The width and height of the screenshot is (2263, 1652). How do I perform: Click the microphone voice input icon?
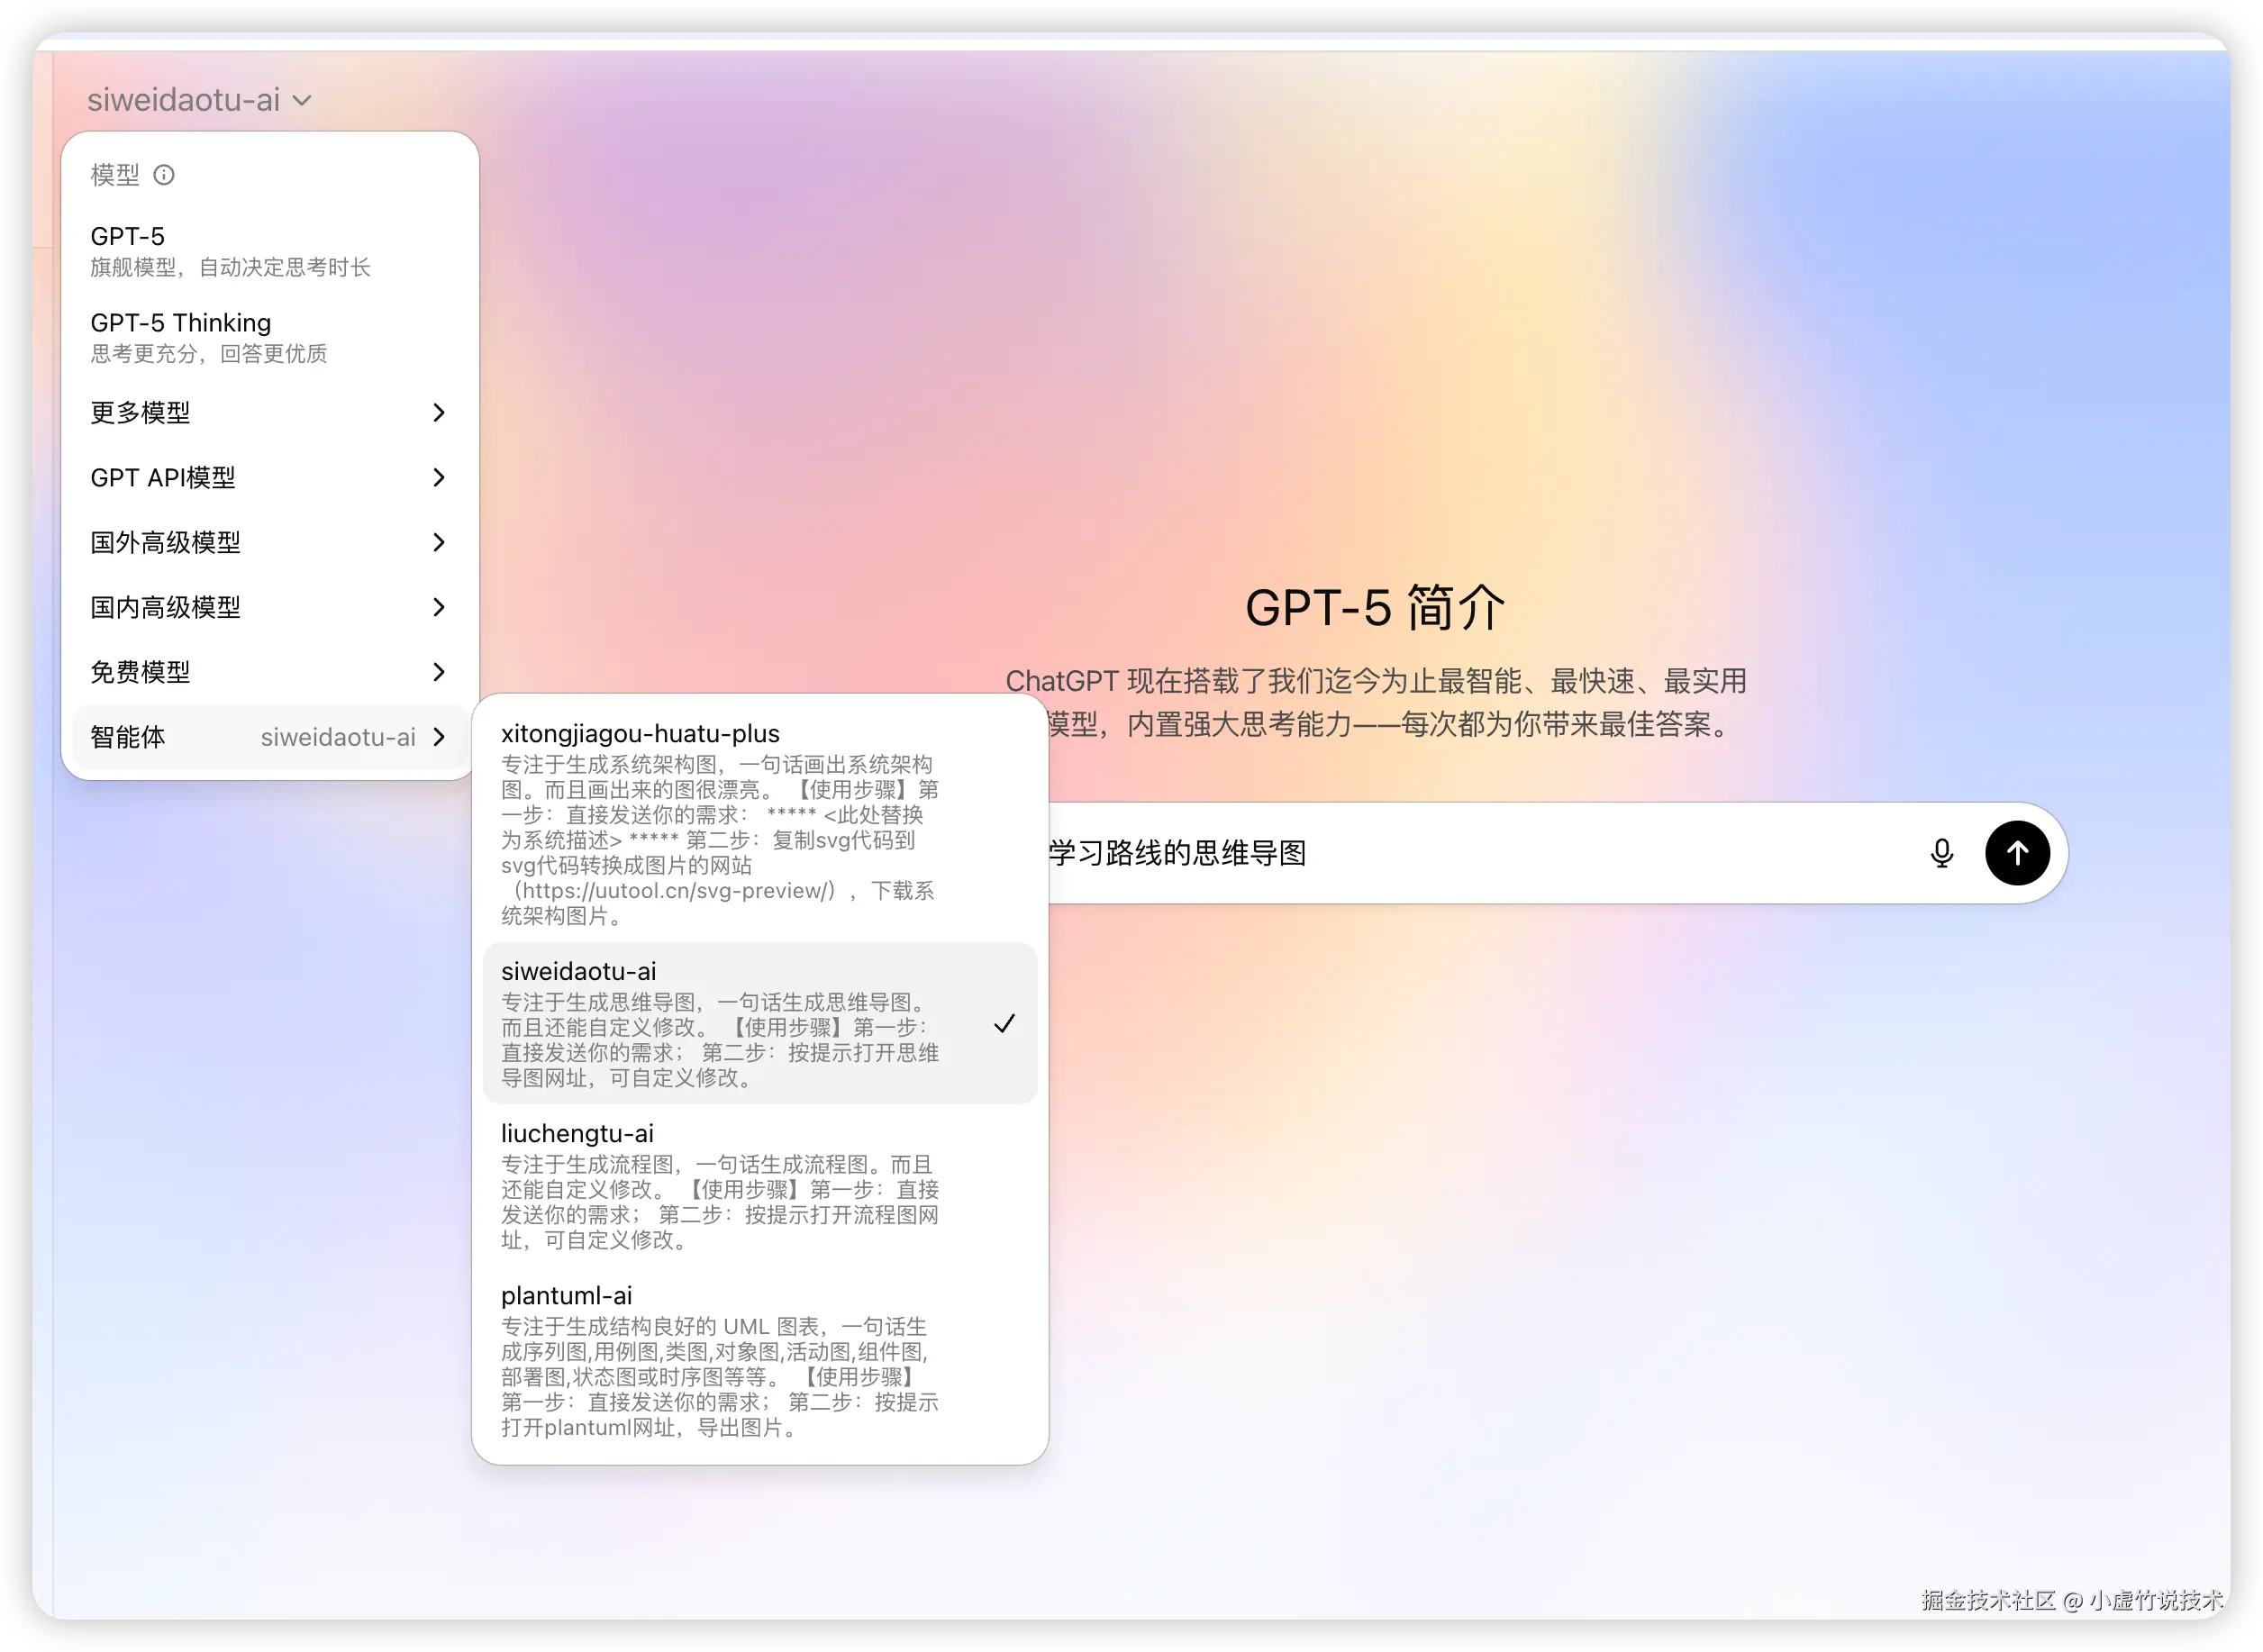1941,853
